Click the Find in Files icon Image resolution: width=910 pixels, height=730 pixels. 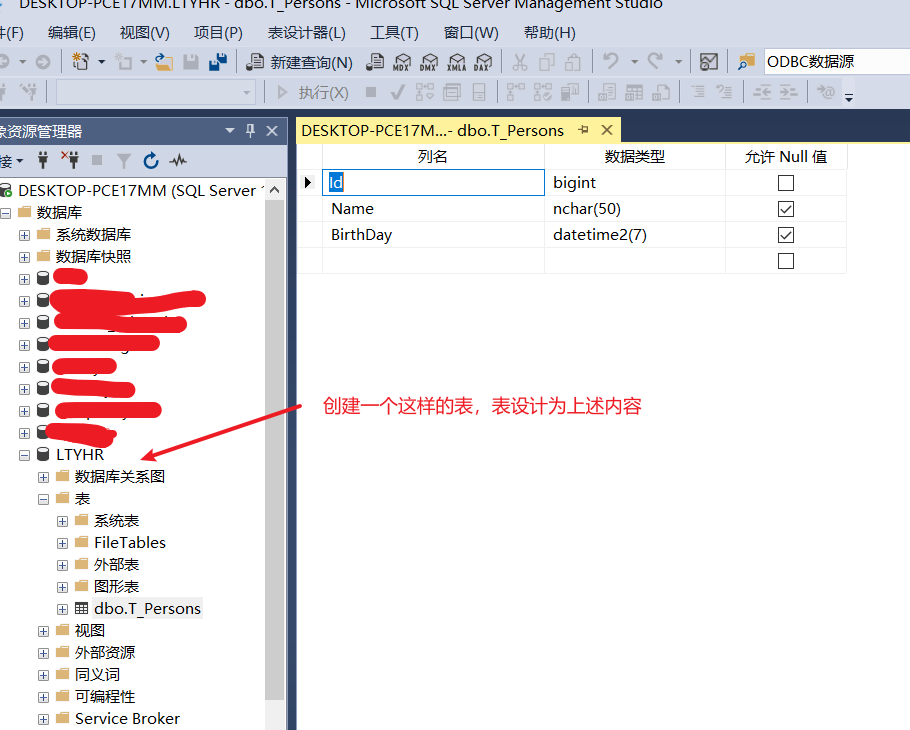point(746,62)
